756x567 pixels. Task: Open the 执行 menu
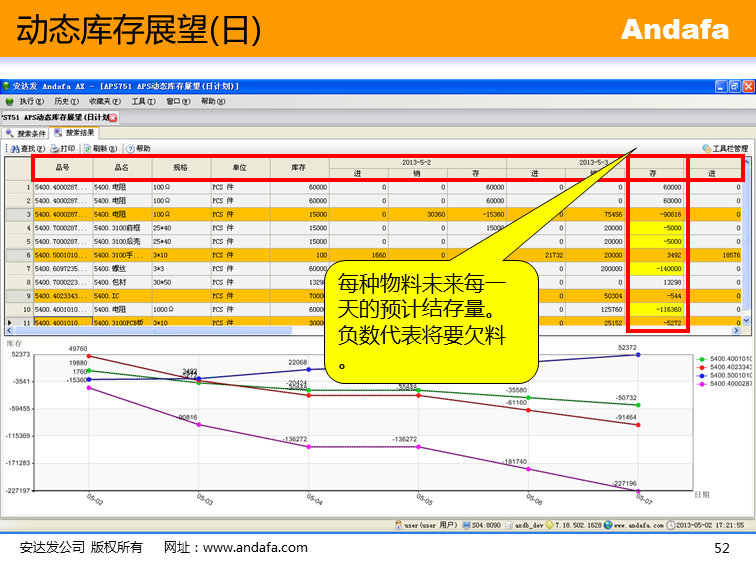coord(27,101)
